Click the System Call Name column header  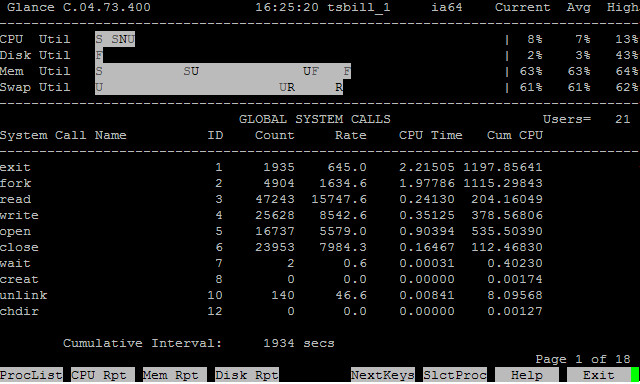pos(63,135)
